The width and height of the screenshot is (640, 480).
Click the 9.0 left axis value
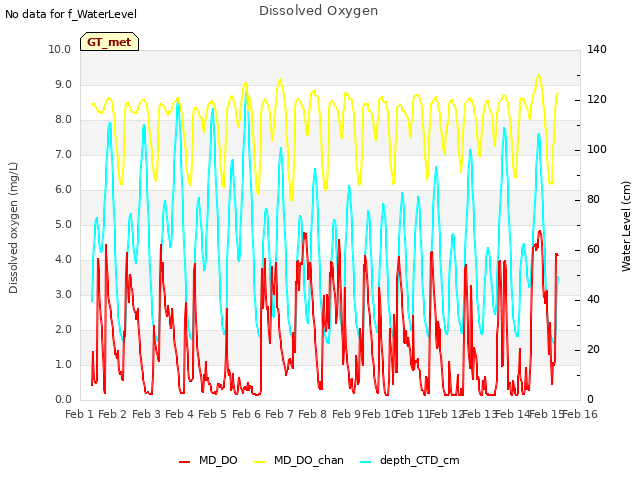63,84
